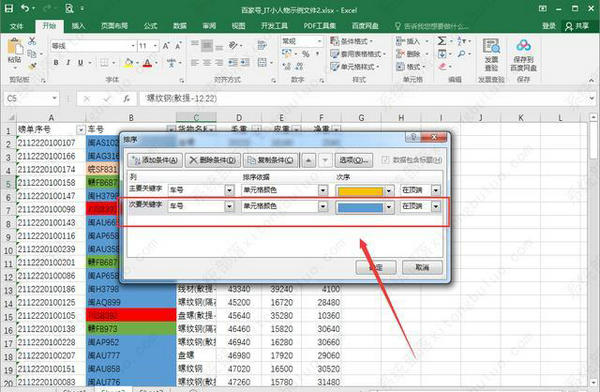The height and width of the screenshot is (392, 600).
Task: Increase font size with larger A icon
Action: (166, 46)
